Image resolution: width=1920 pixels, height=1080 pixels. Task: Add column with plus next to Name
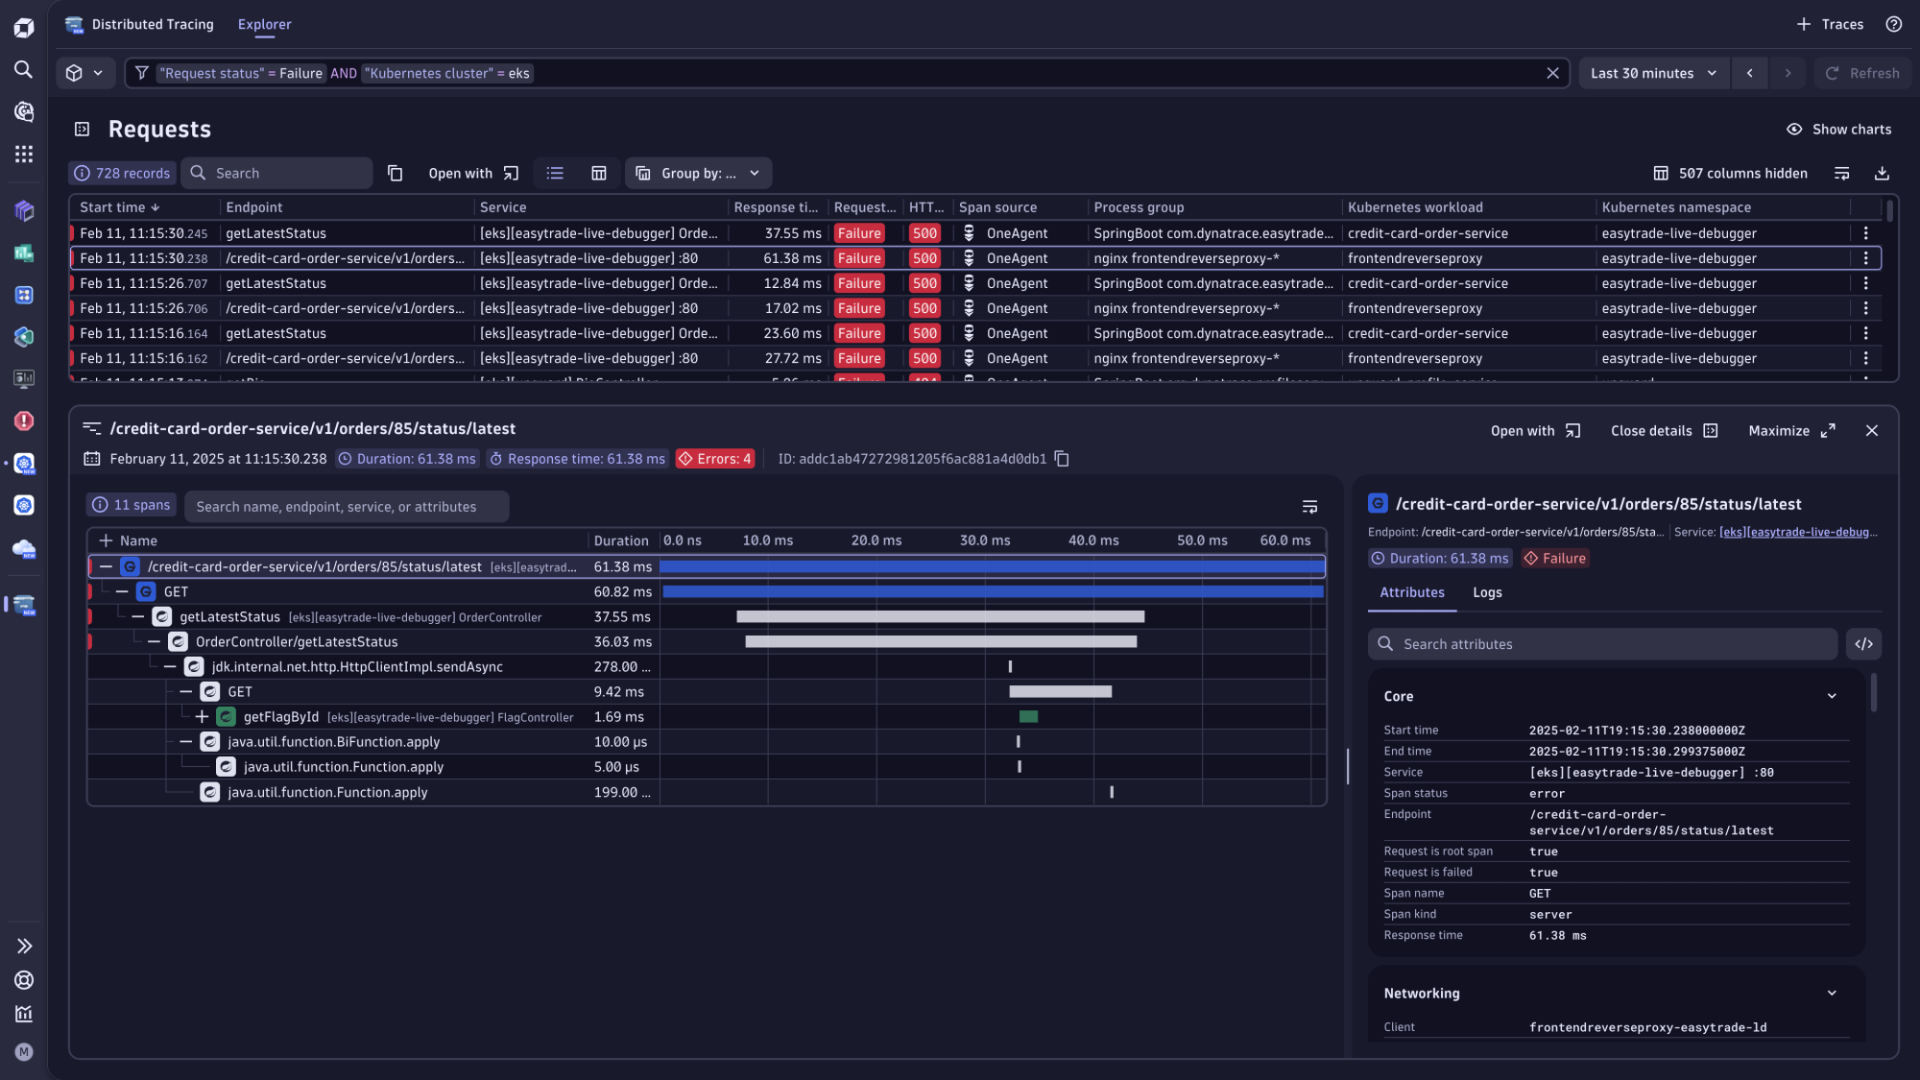pos(106,541)
